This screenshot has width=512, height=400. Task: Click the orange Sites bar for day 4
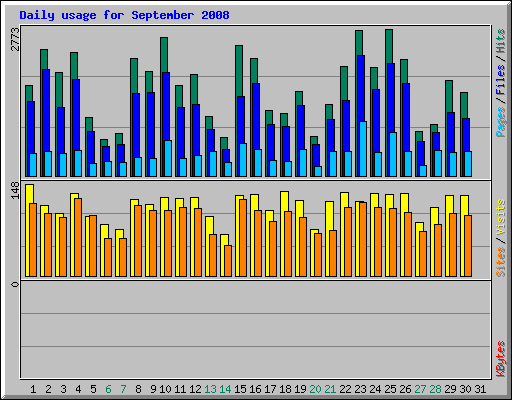[x=78, y=237]
